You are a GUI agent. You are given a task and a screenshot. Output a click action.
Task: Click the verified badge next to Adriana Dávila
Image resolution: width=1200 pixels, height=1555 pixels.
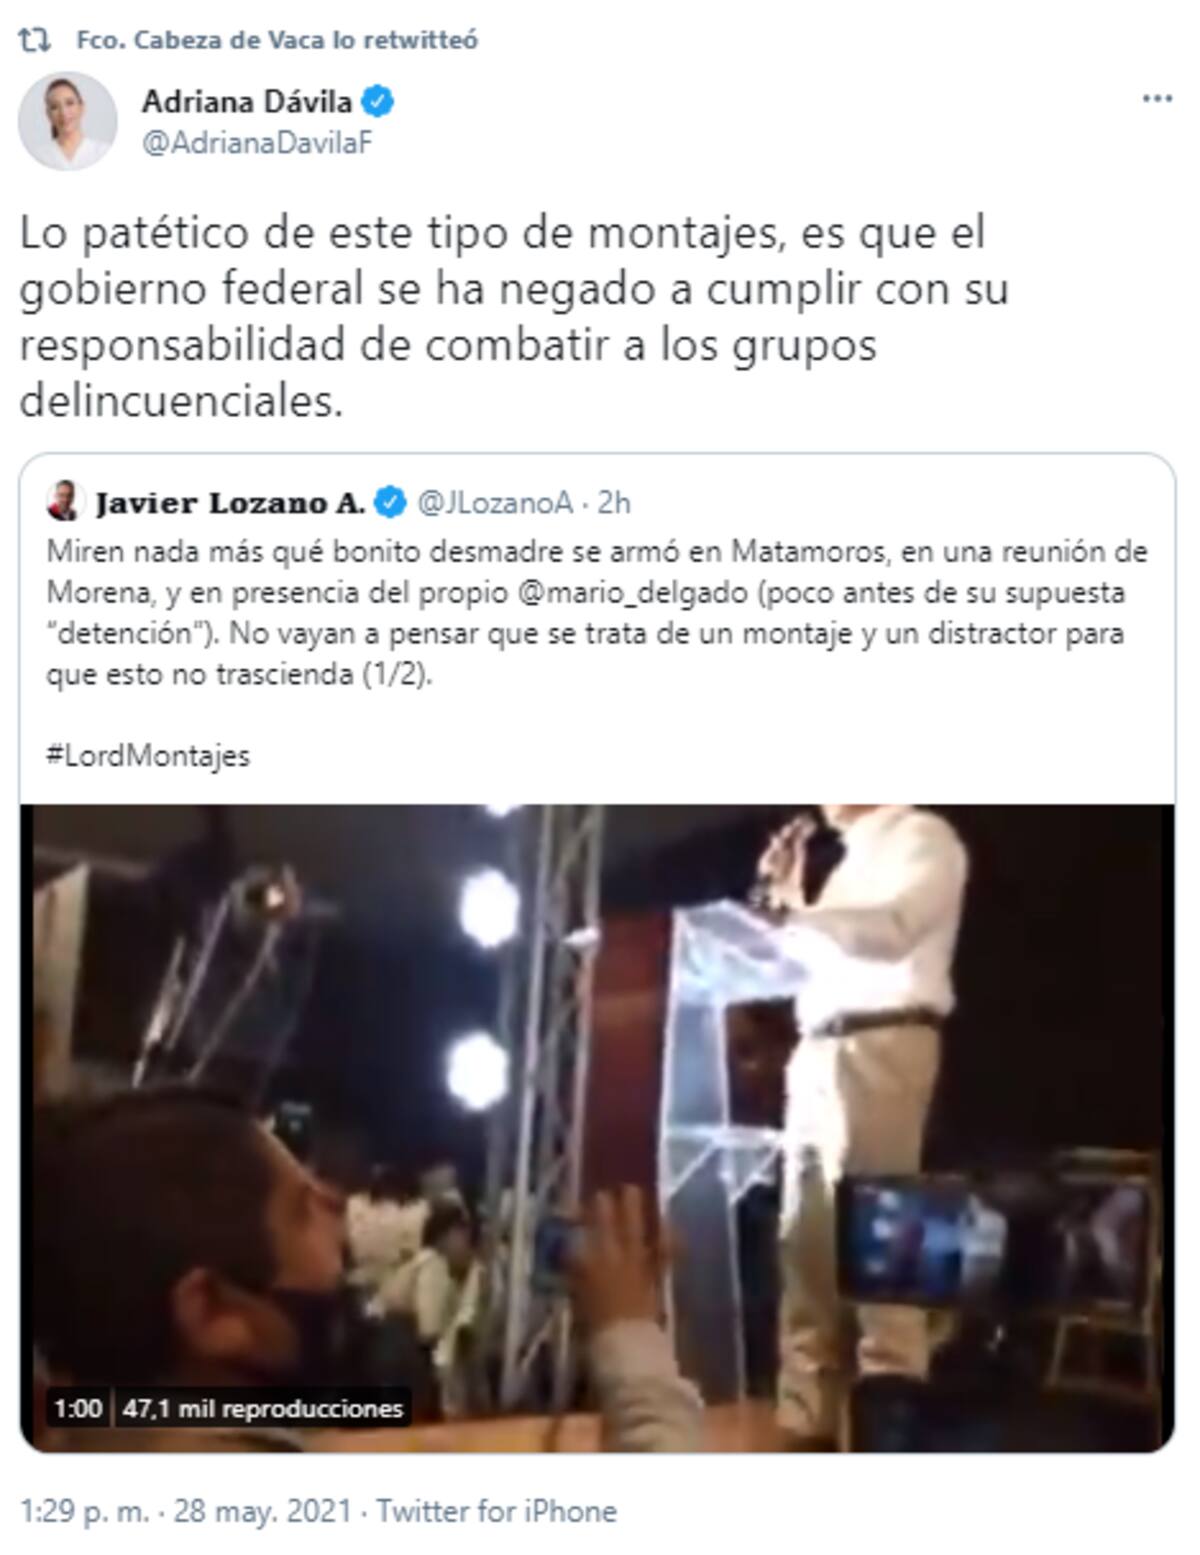pyautogui.click(x=378, y=101)
